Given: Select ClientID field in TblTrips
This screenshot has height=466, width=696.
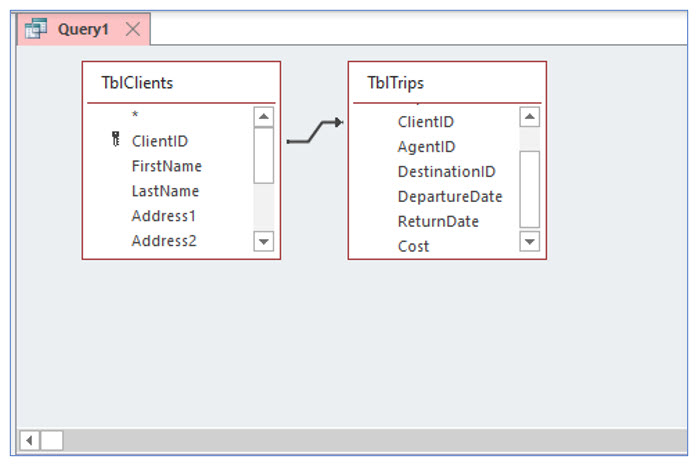Looking at the screenshot, I should (426, 122).
